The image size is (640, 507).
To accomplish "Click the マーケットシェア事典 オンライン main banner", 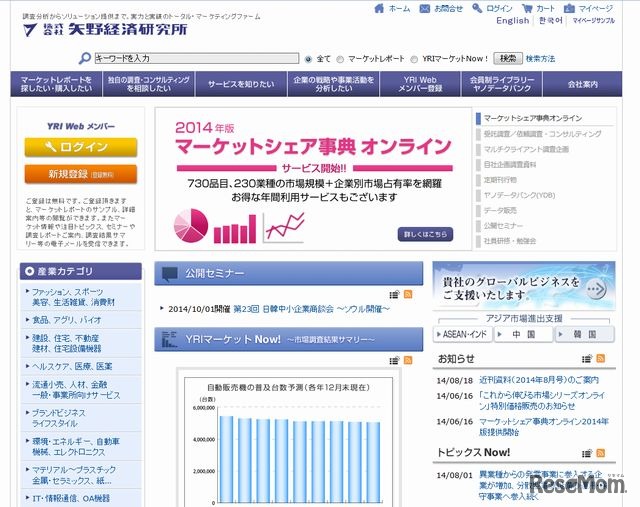I will 313,179.
